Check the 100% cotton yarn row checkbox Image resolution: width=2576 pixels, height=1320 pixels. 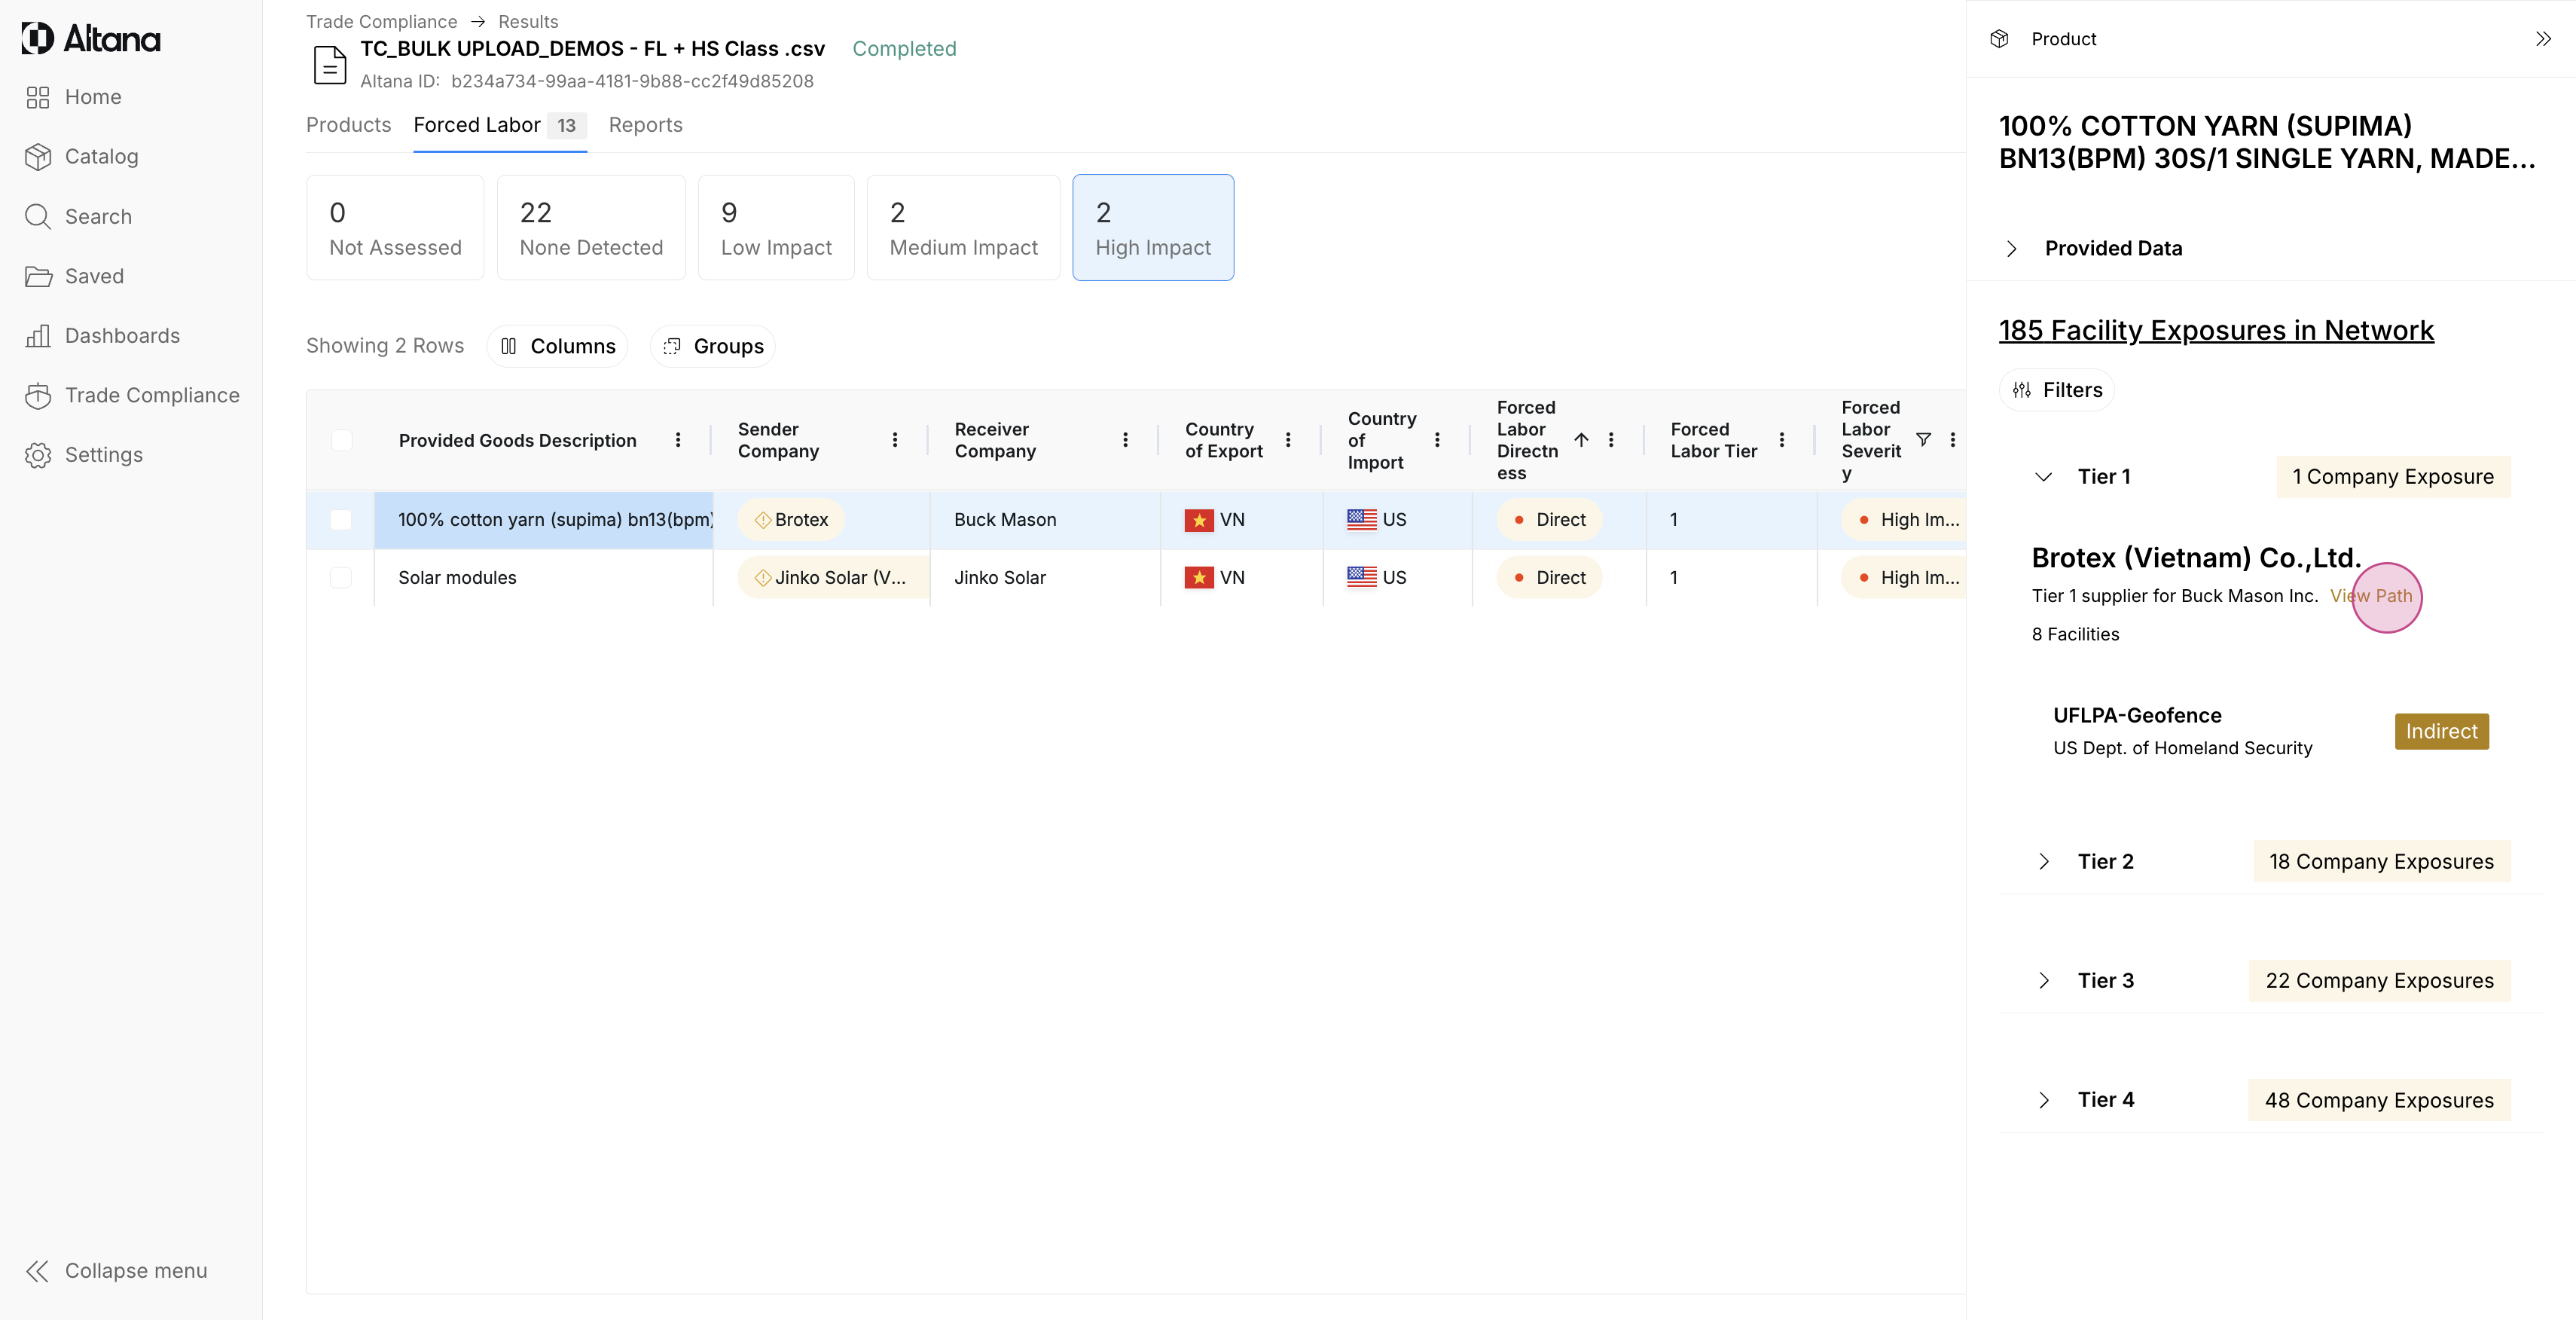(341, 520)
